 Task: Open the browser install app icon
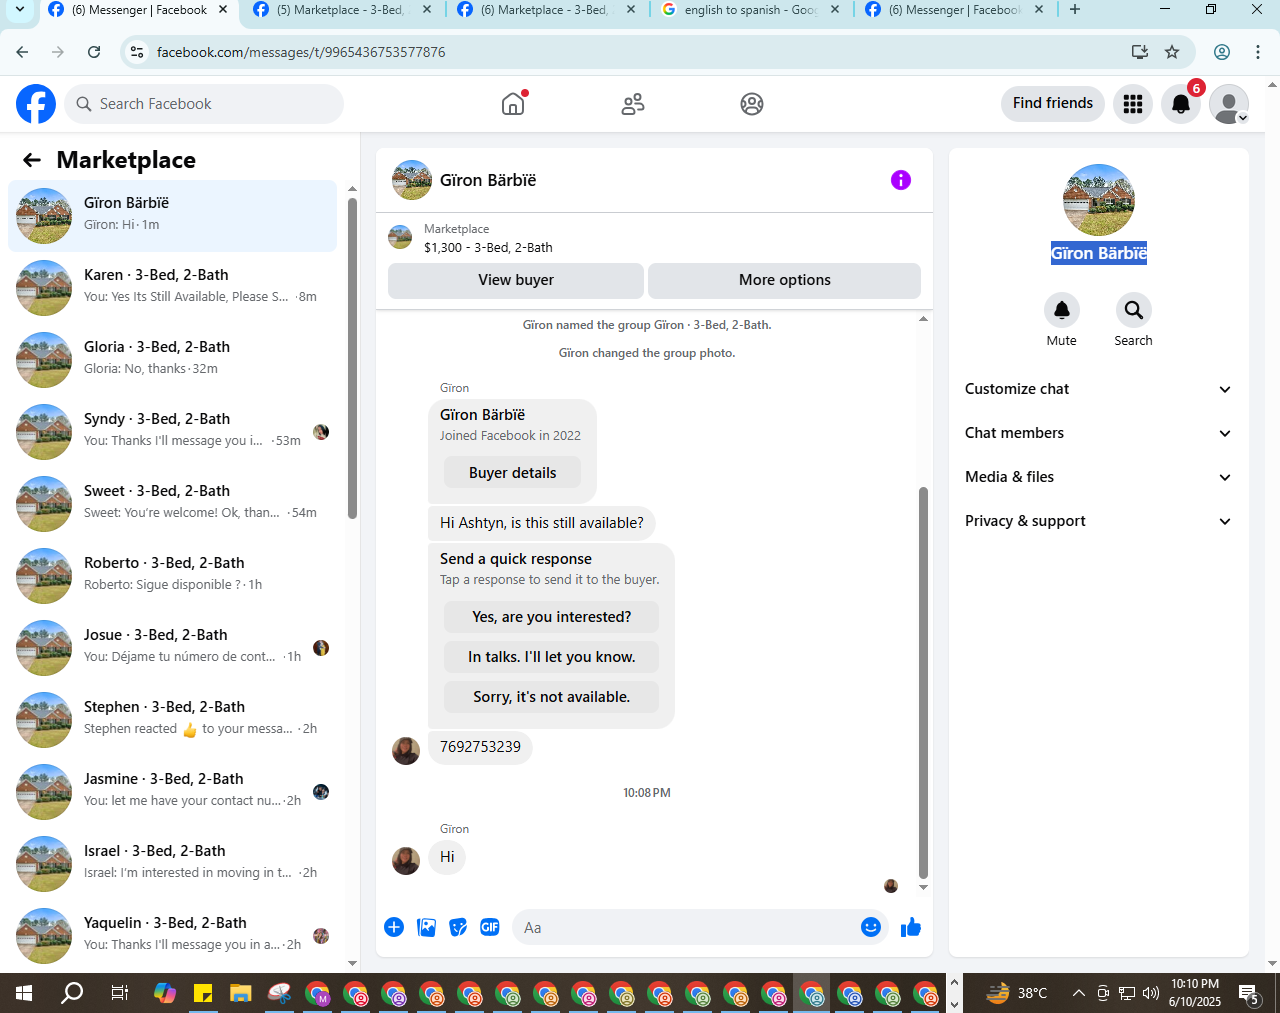(x=1139, y=52)
